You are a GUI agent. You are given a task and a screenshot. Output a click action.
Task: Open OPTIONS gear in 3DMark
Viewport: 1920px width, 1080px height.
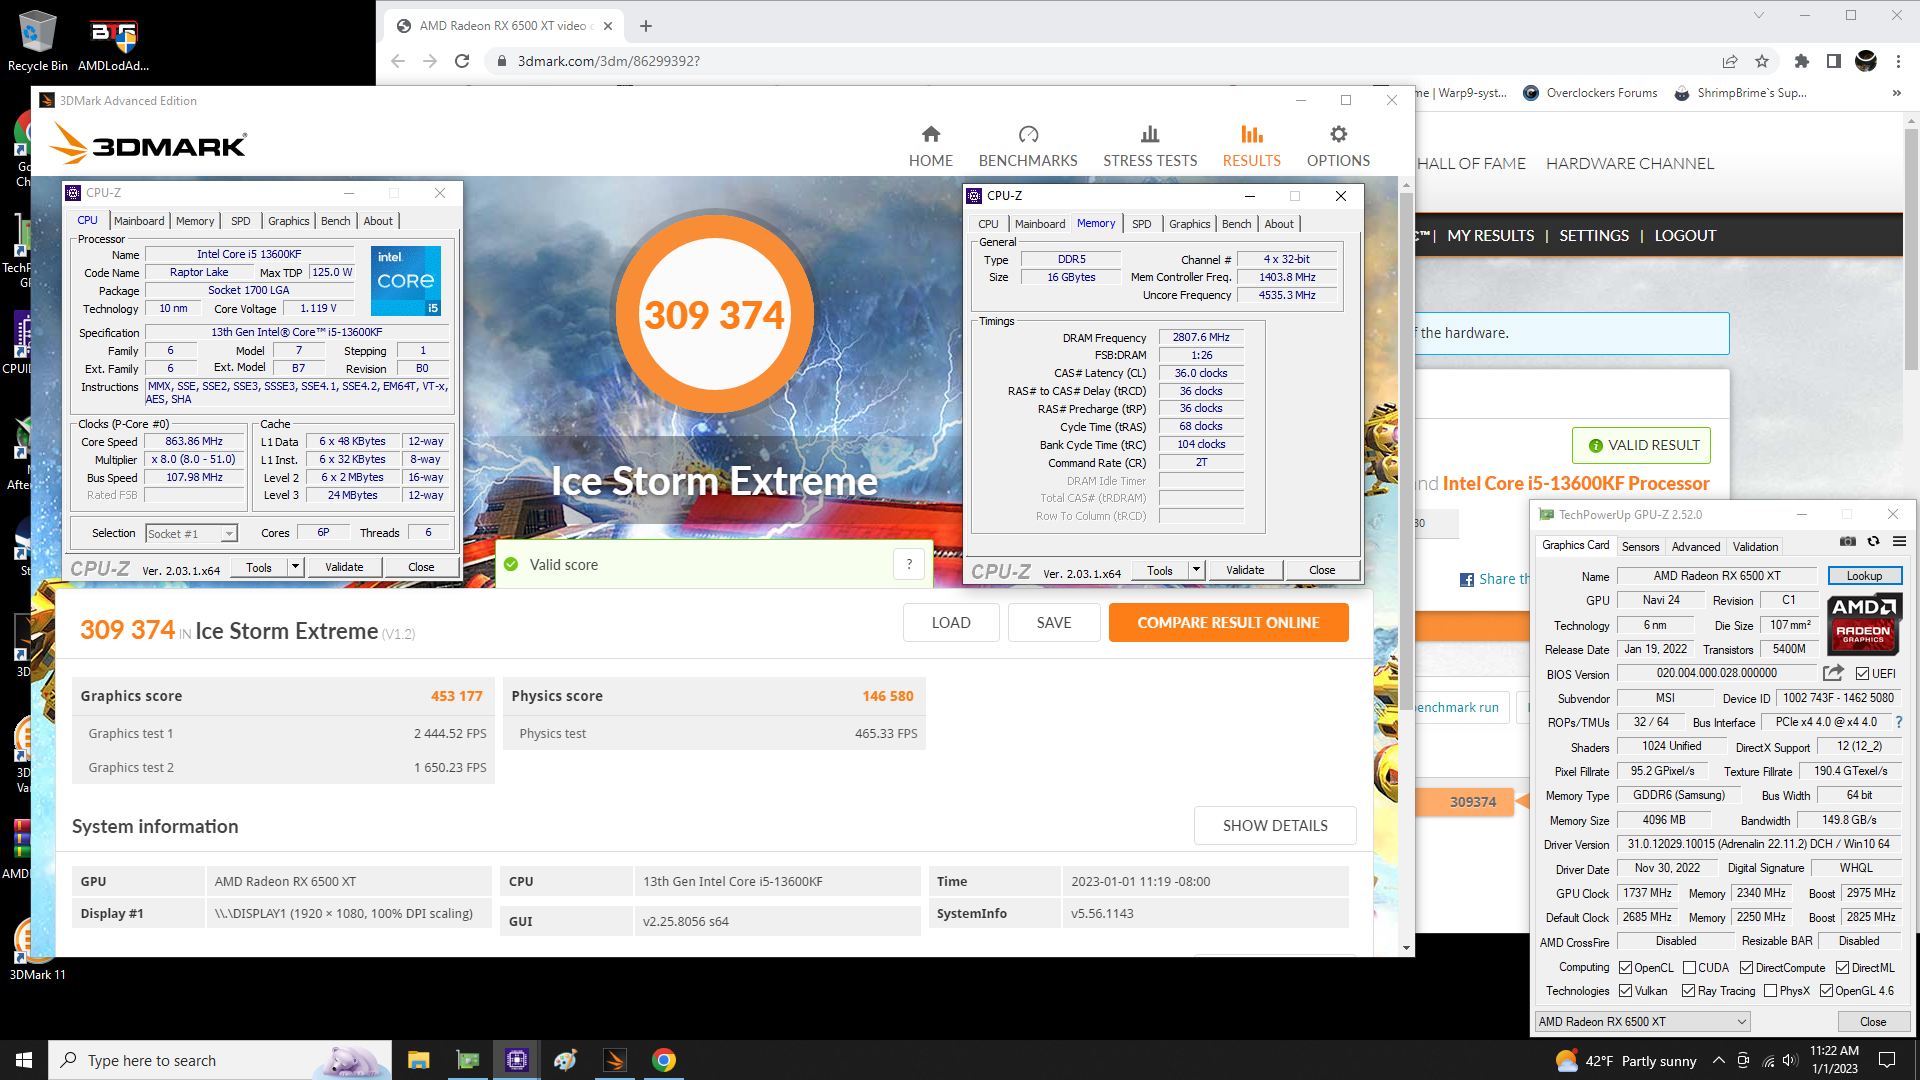point(1338,146)
